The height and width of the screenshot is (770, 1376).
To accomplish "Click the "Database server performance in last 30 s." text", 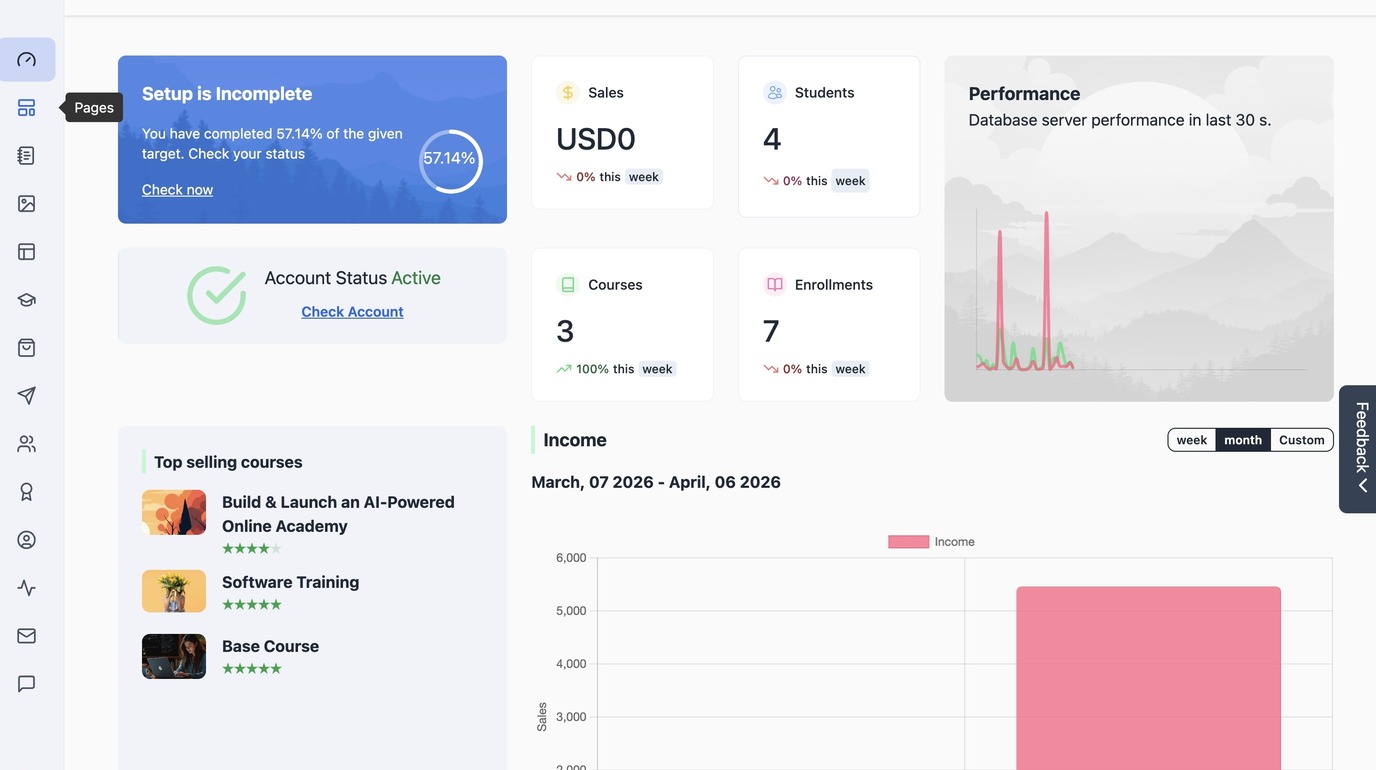I will pyautogui.click(x=1120, y=120).
